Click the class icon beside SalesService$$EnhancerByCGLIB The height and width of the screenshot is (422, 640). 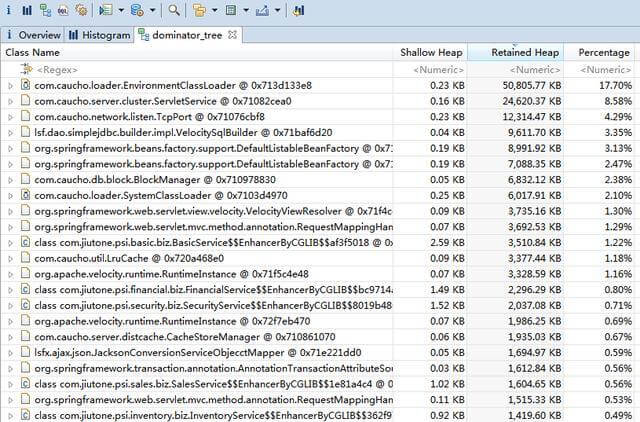[x=25, y=384]
